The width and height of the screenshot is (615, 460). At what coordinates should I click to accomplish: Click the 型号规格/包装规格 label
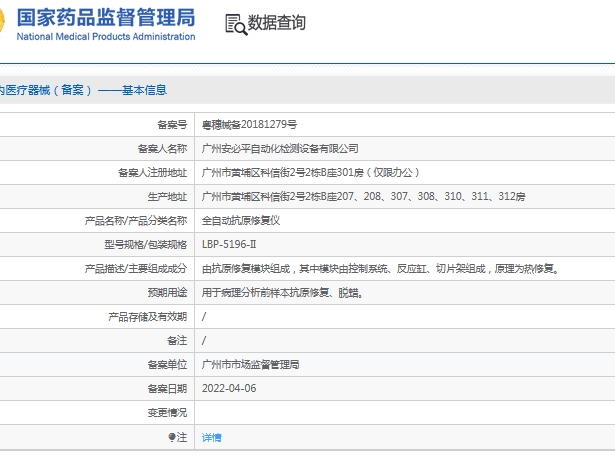146,245
